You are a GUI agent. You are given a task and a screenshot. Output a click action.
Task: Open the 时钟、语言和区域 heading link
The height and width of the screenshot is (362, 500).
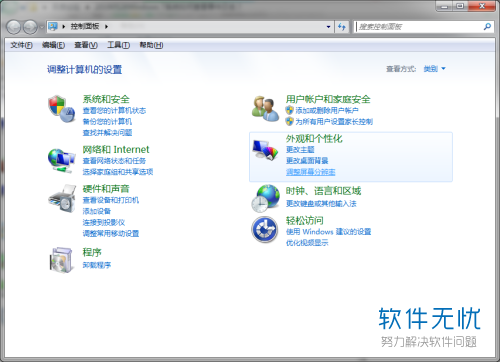[323, 191]
